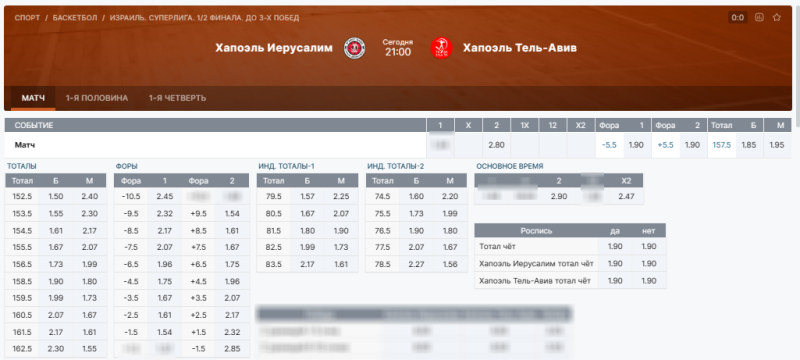Screen dimensions: 800x360
Task: Open the match statistics icon beside the score
Action: click(x=760, y=17)
